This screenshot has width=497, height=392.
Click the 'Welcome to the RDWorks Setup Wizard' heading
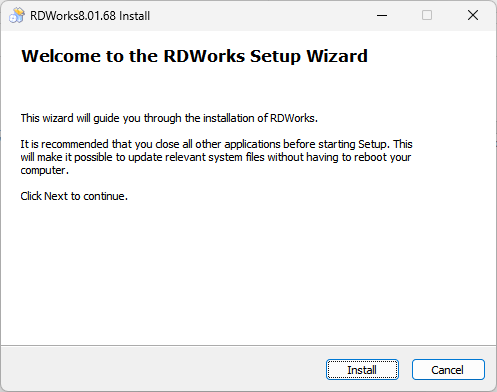pyautogui.click(x=194, y=56)
